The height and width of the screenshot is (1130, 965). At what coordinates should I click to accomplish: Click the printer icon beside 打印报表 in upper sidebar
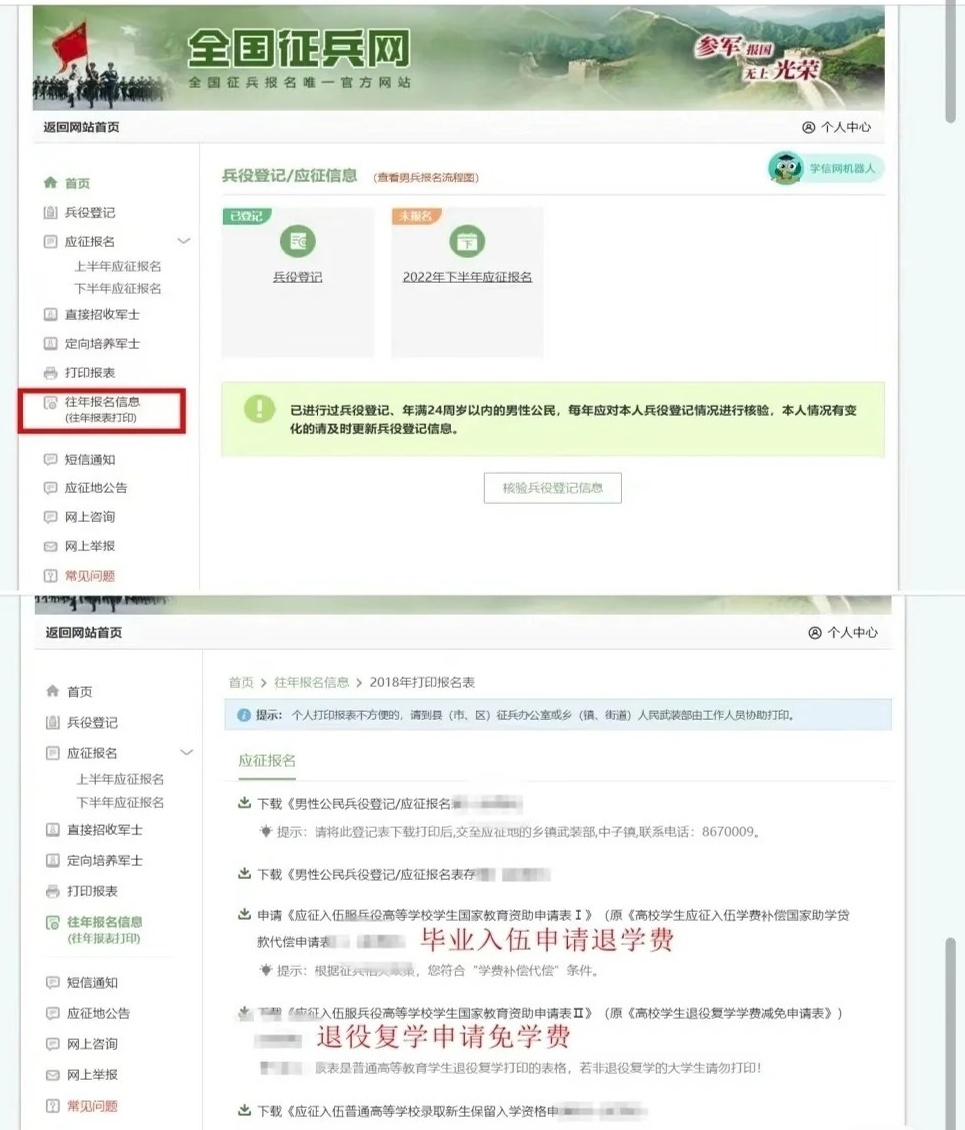coord(50,373)
